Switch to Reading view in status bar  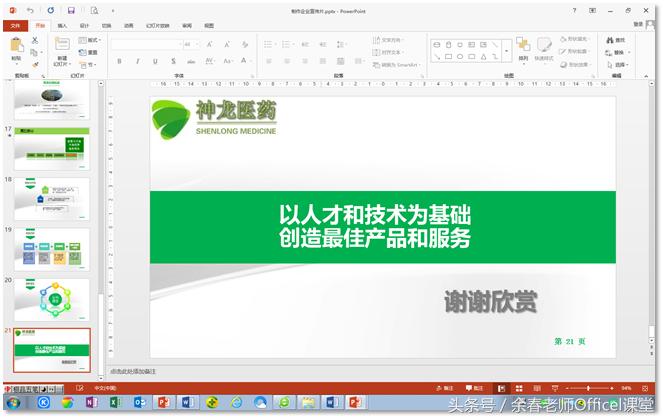537,388
